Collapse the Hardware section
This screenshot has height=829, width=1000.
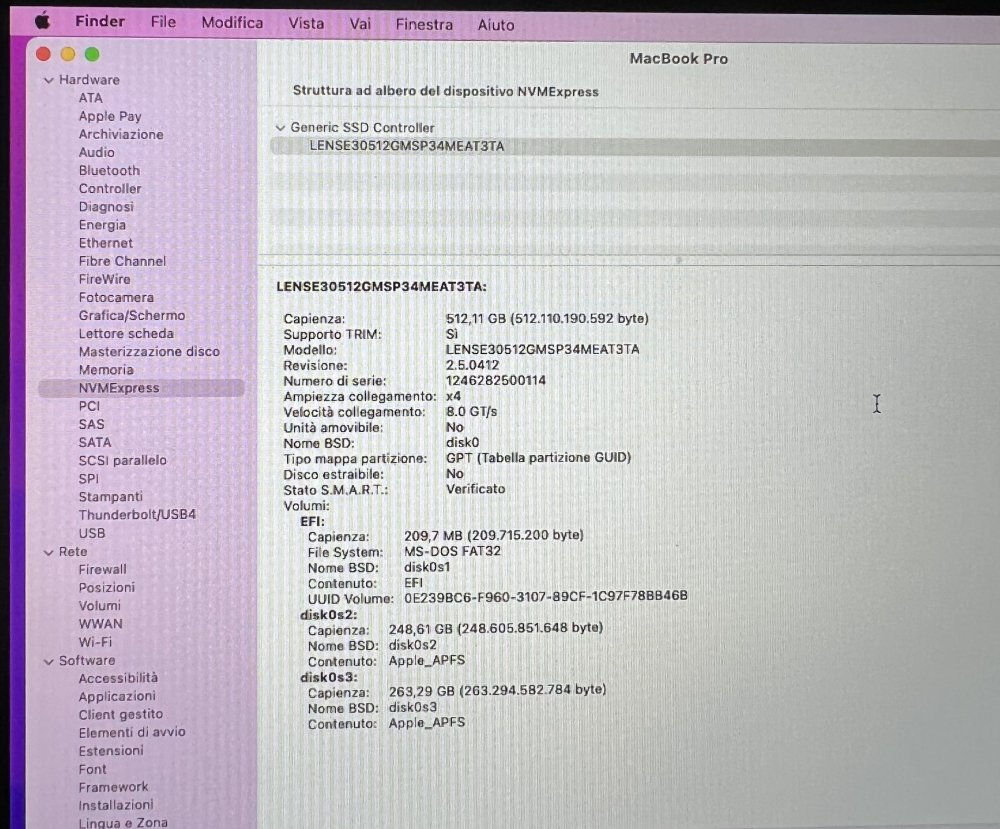pyautogui.click(x=48, y=80)
